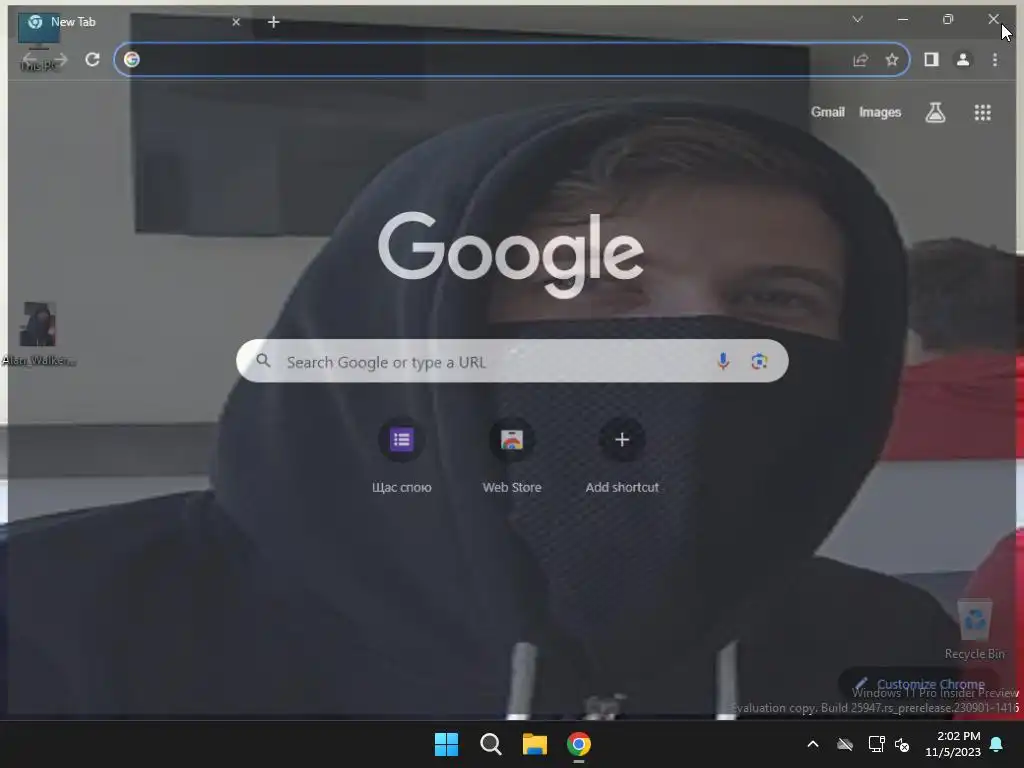1024x768 pixels.
Task: Open the Chrome three-dot menu
Action: pos(995,60)
